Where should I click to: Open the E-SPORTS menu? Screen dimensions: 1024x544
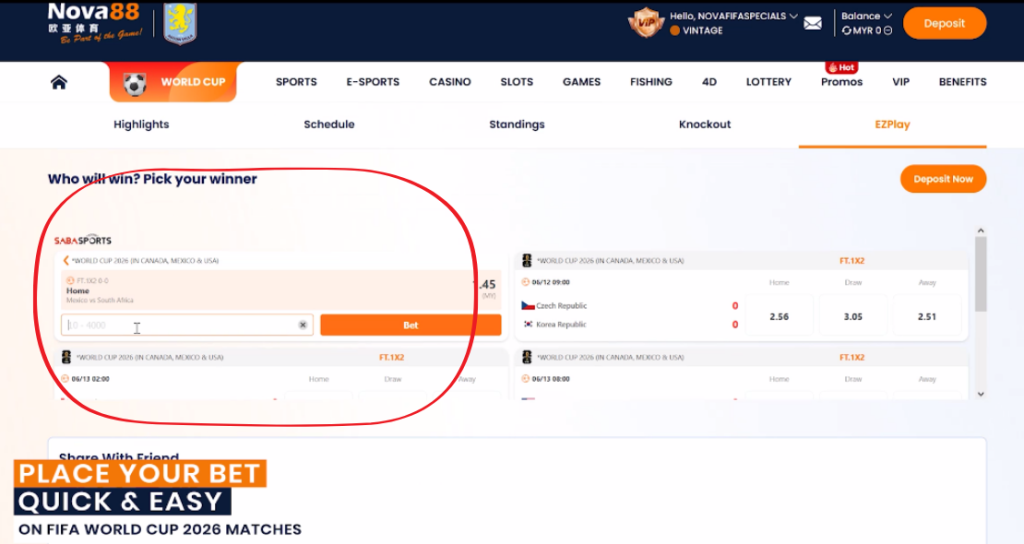373,82
